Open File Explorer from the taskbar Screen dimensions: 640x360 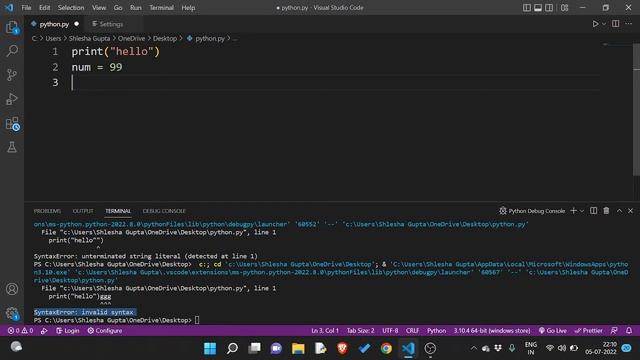(x=298, y=348)
